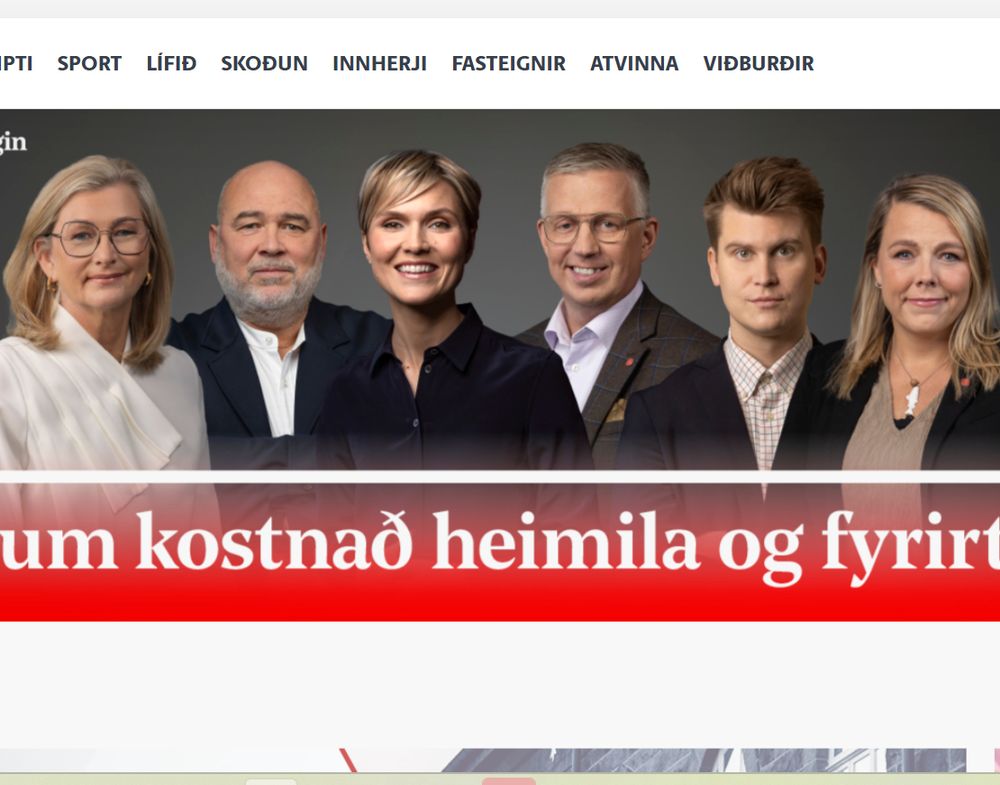This screenshot has height=785, width=1000.
Task: Click the word 'heimila' in the red headline
Action: point(566,539)
